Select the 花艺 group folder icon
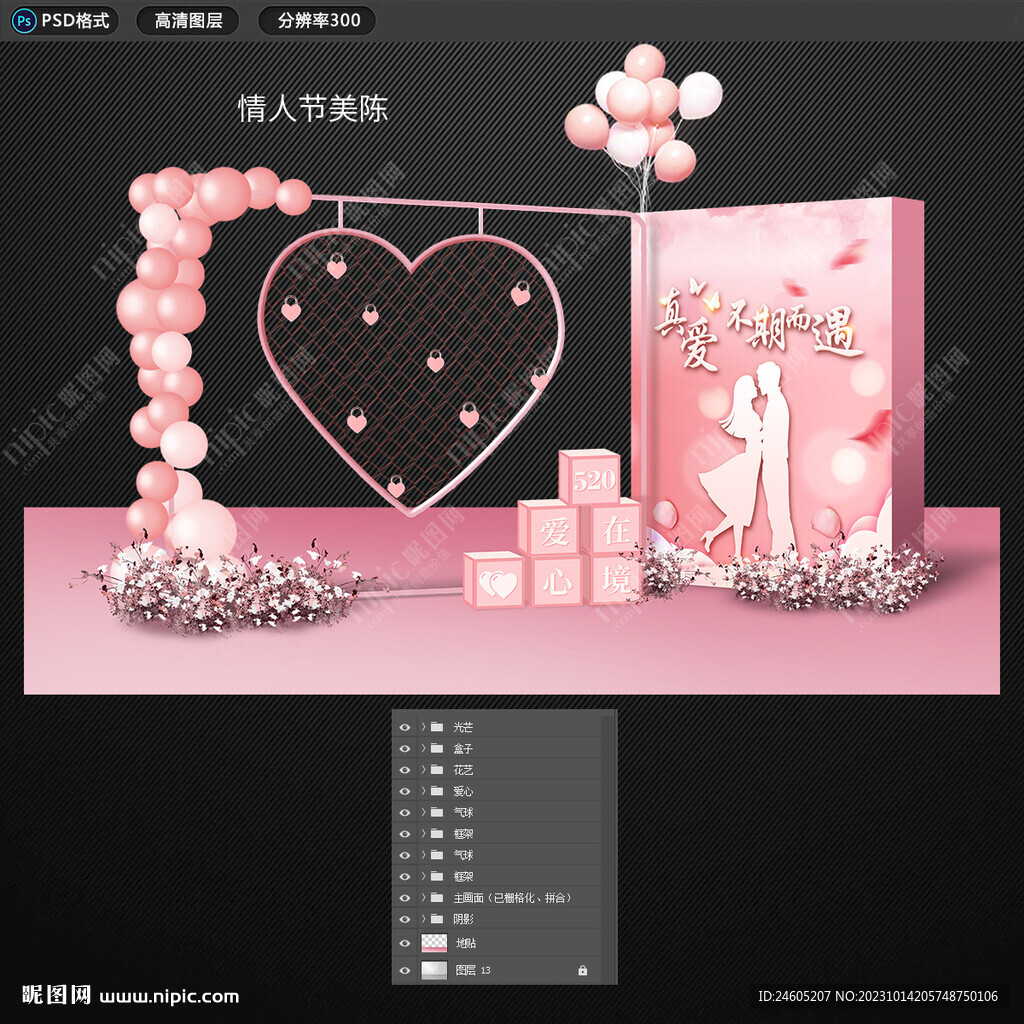Viewport: 1024px width, 1024px height. [437, 770]
